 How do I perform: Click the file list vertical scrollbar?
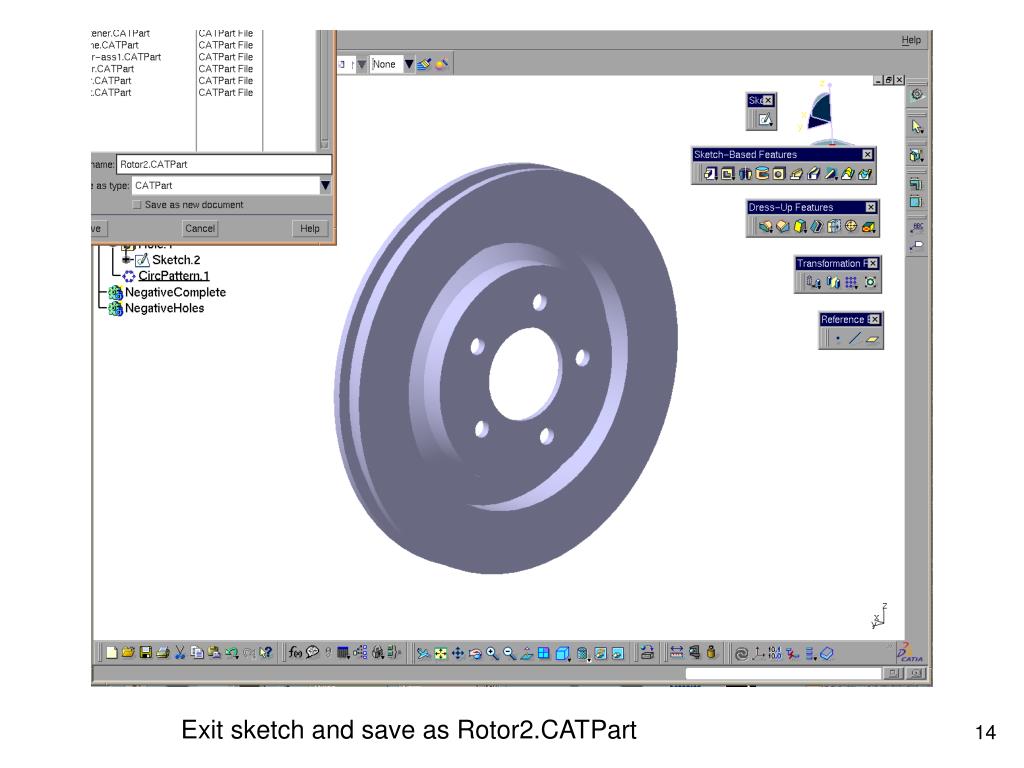pyautogui.click(x=325, y=90)
